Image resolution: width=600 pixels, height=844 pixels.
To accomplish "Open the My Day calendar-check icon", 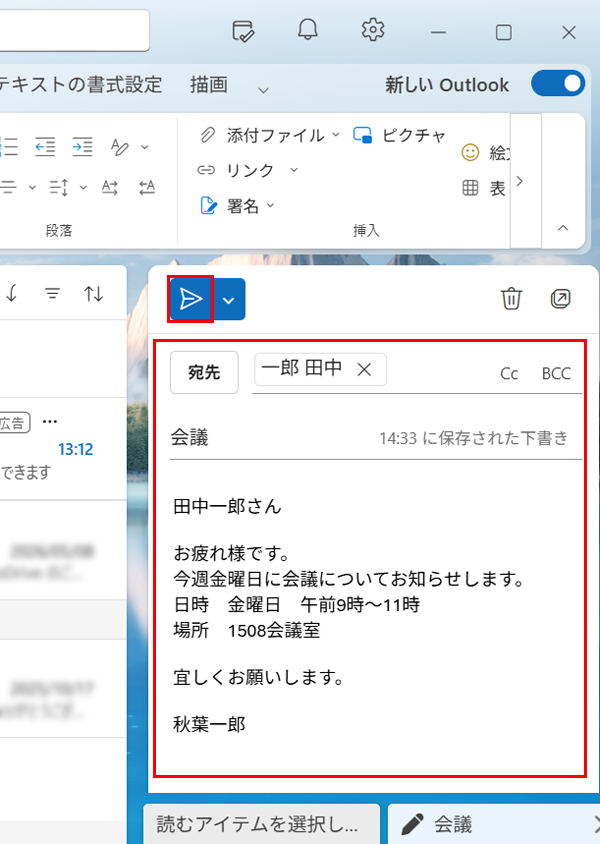I will coord(243,31).
